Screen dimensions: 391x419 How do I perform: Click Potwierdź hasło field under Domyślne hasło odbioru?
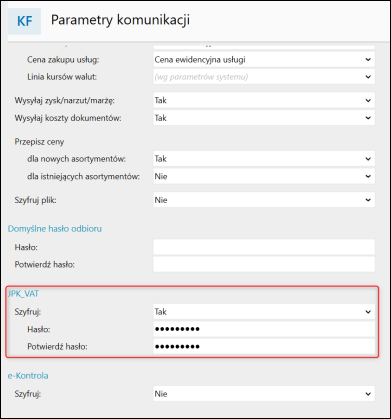click(x=264, y=264)
